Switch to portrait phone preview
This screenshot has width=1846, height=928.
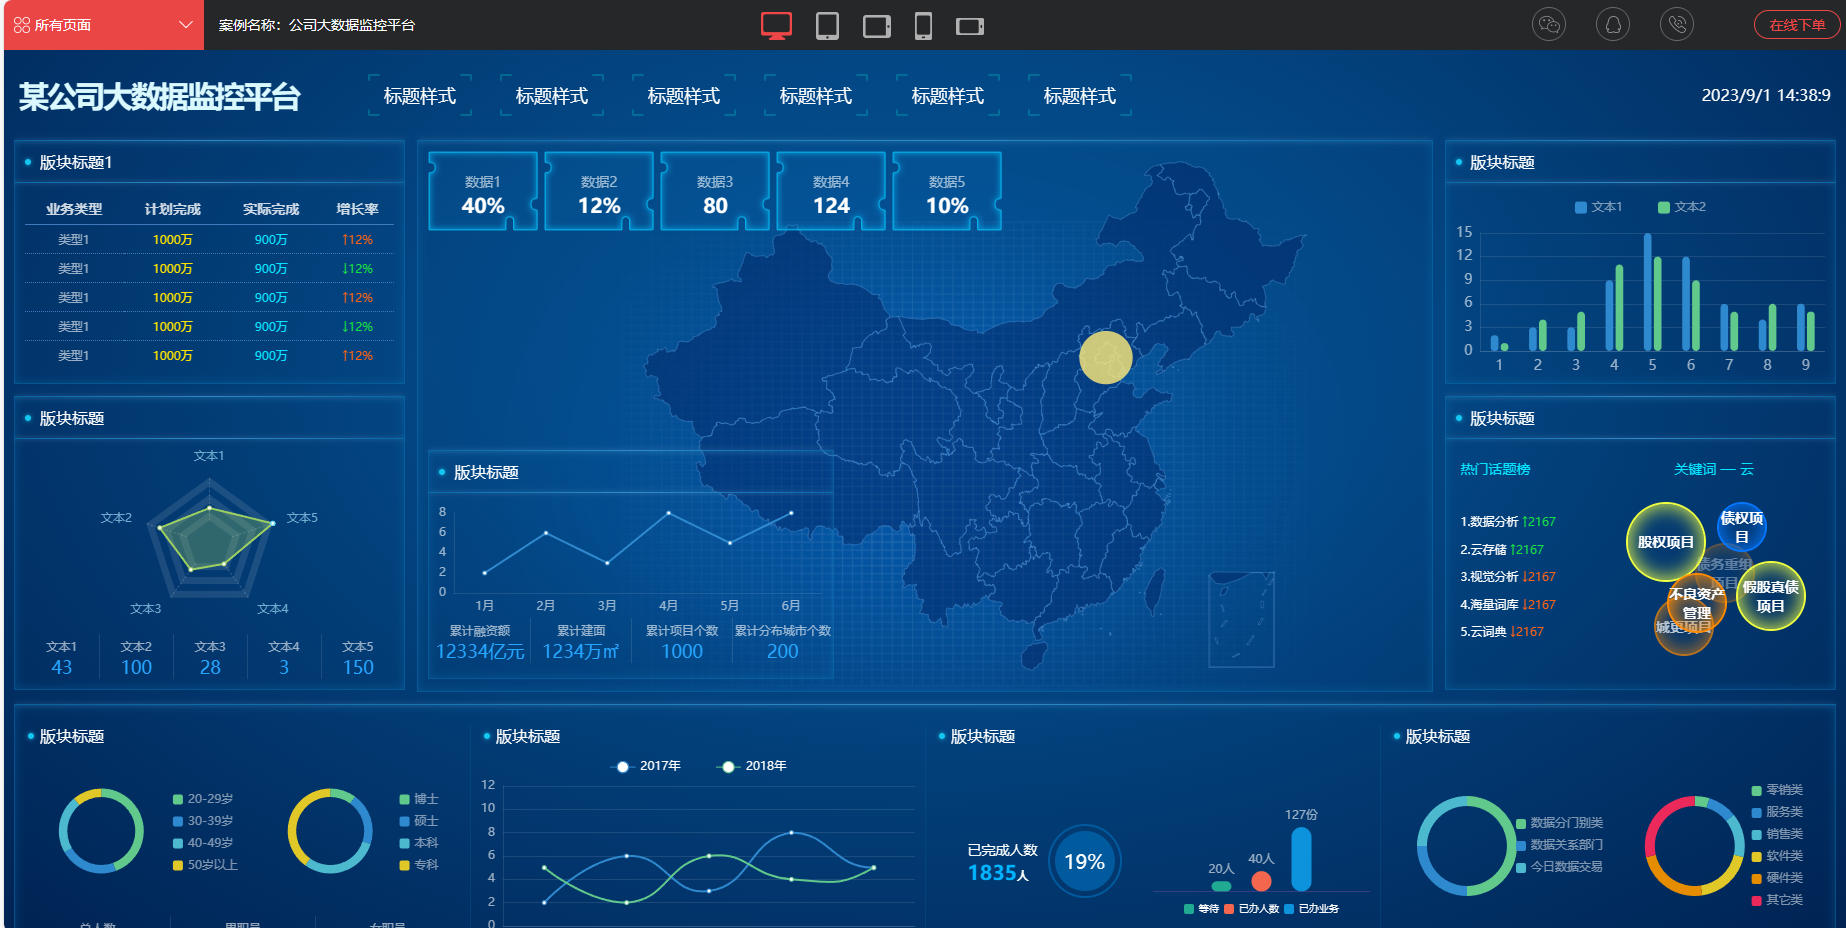(x=923, y=25)
